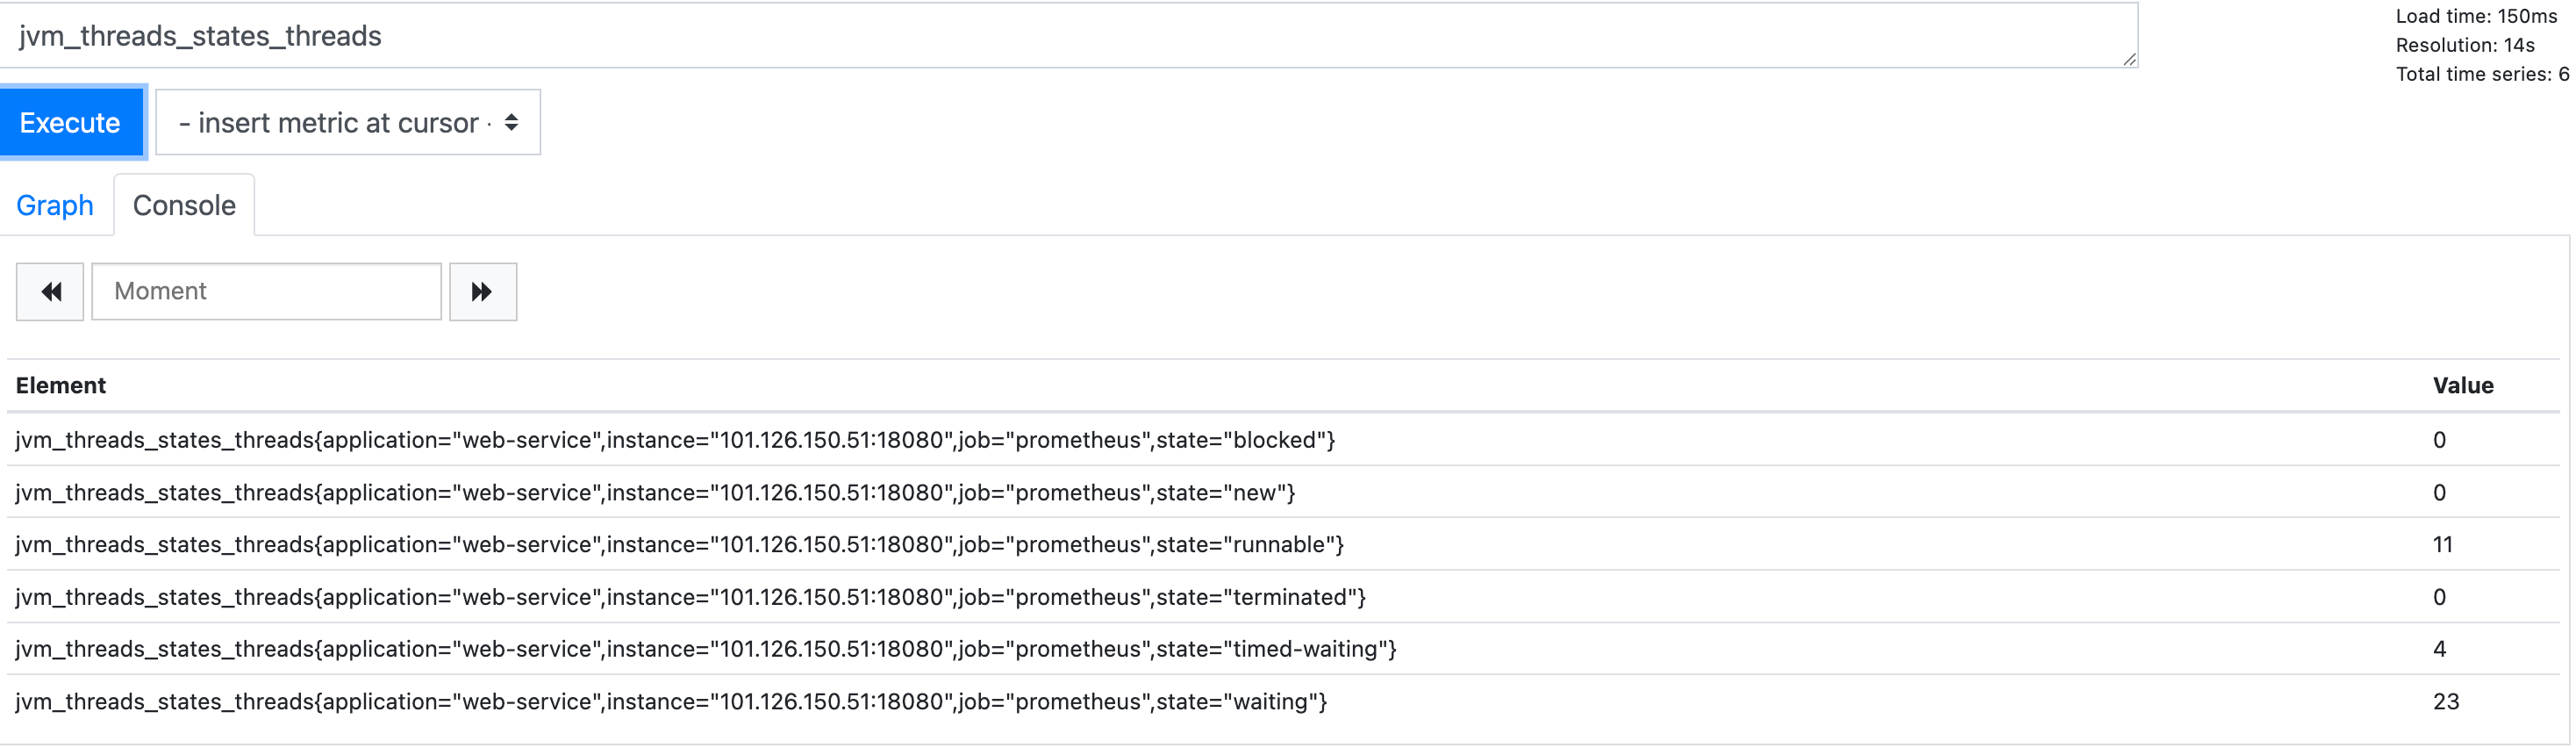Click the forward double-arrow time button
This screenshot has height=748, width=2576.
(482, 291)
